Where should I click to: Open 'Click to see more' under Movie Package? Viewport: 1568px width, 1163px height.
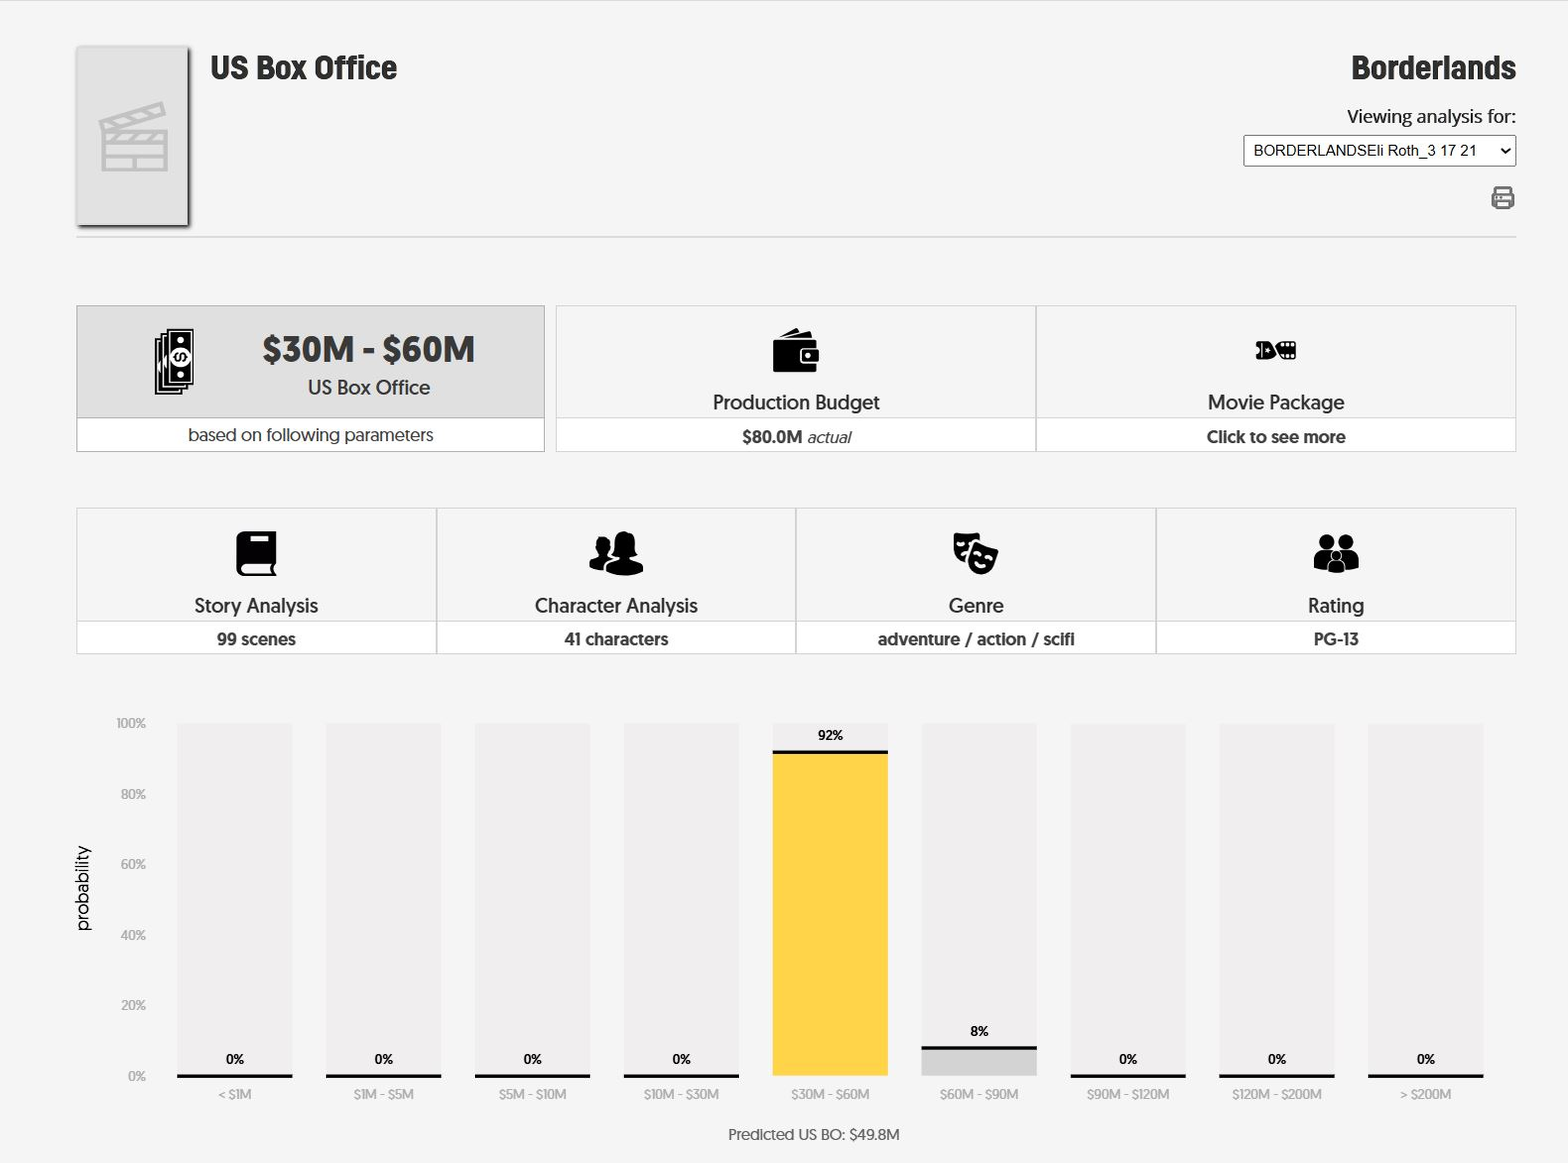[x=1276, y=437]
